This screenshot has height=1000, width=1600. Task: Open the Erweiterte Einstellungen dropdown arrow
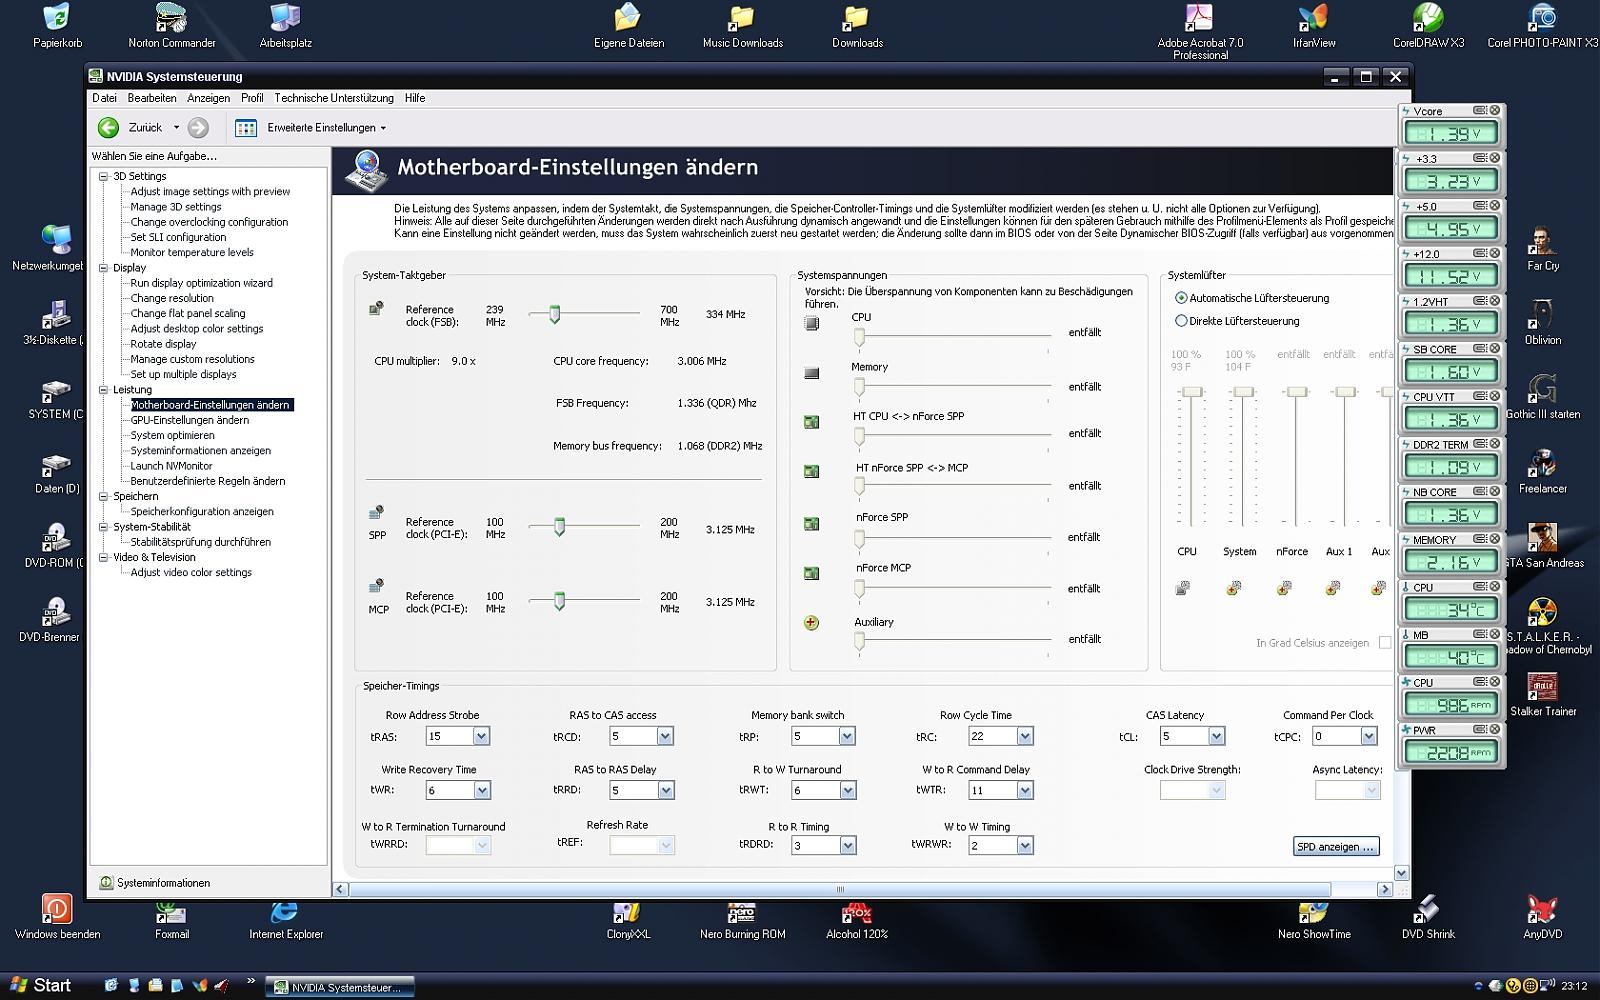coord(383,128)
